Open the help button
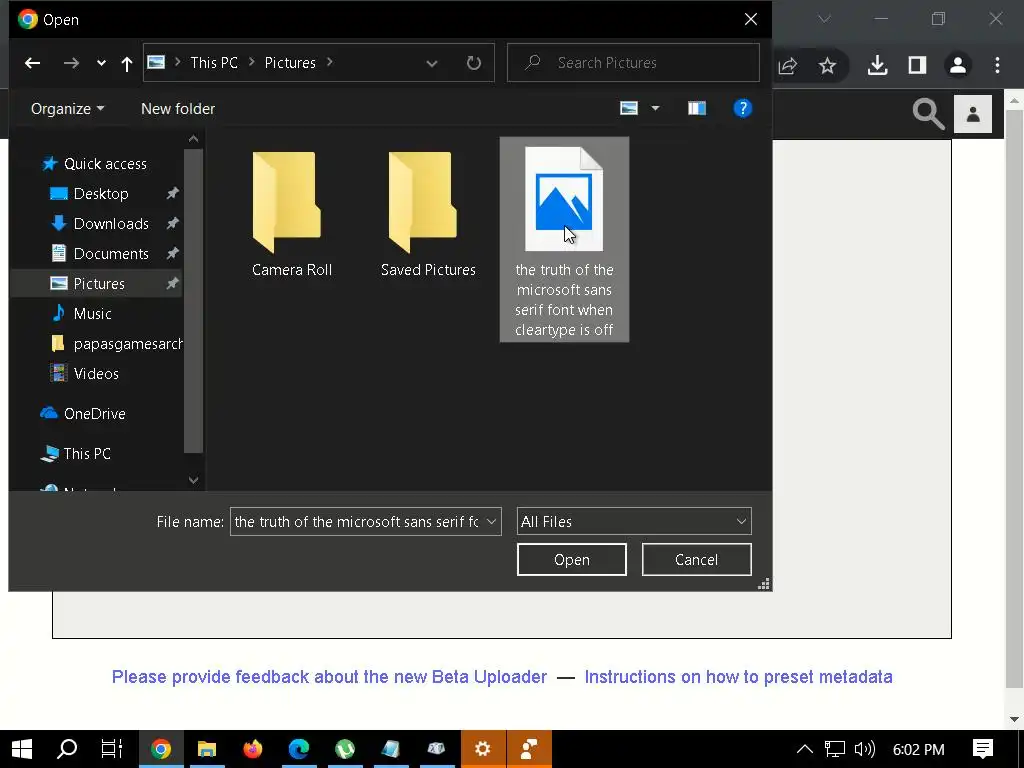The image size is (1024, 768). (743, 108)
